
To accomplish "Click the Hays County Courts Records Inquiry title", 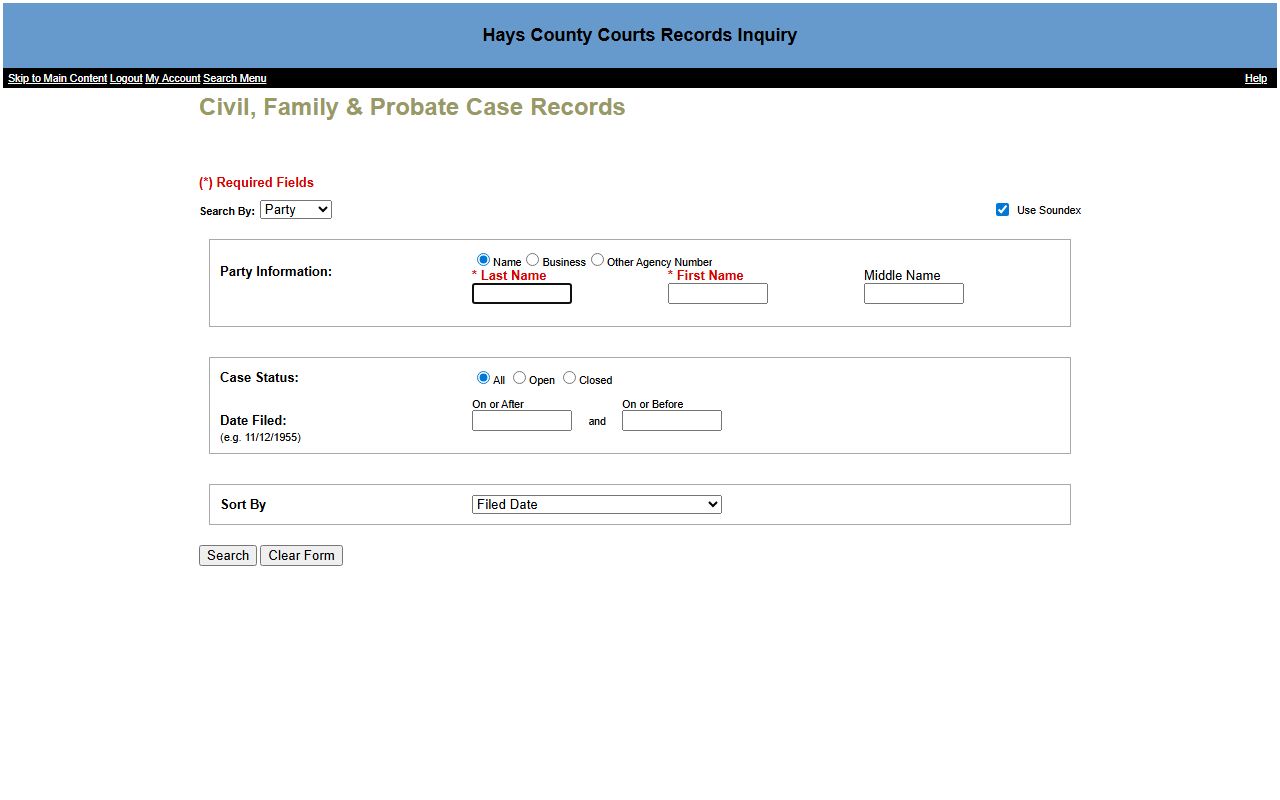I will [x=640, y=35].
